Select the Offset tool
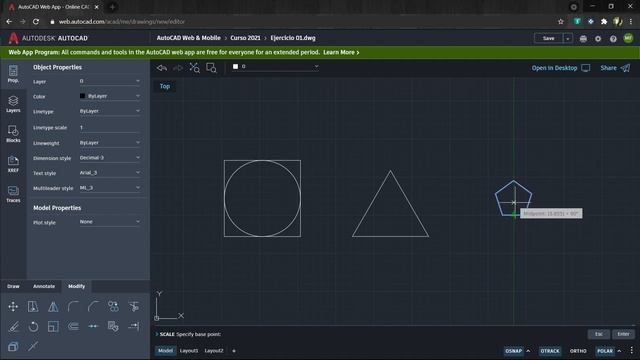 click(73, 327)
